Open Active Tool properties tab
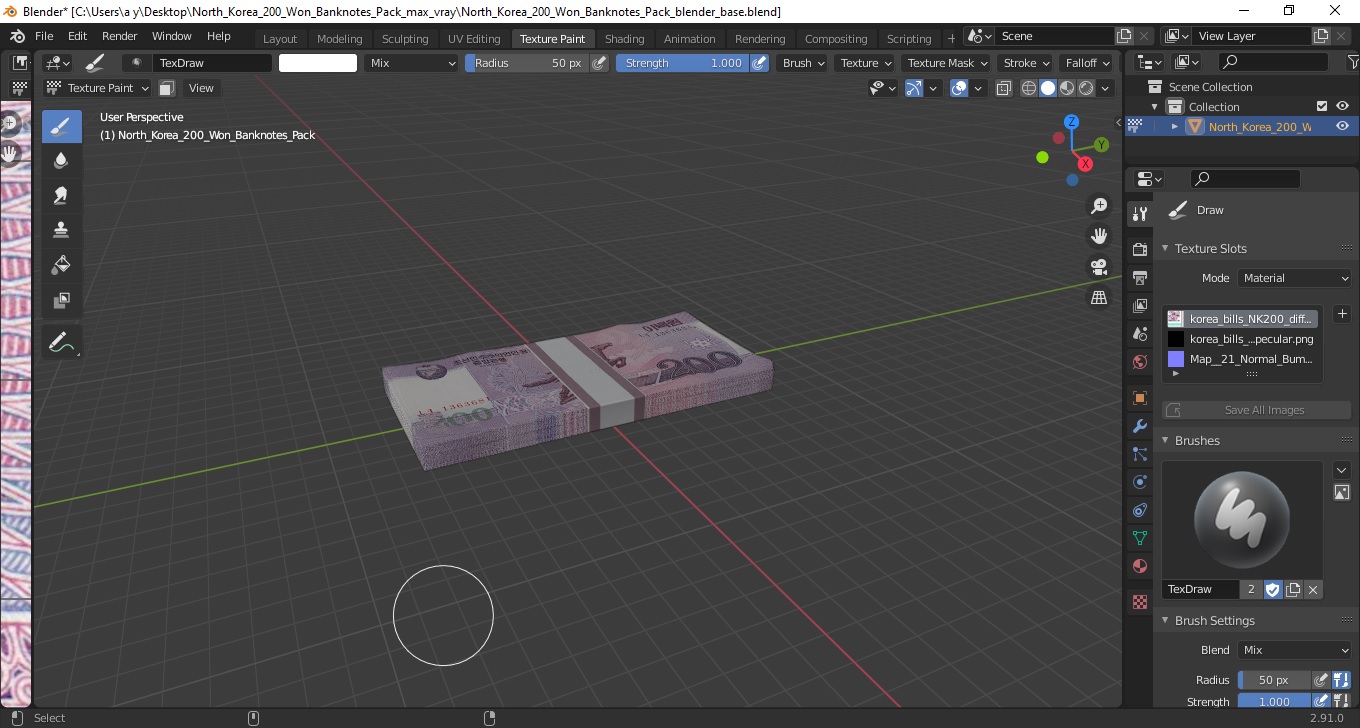The image size is (1360, 728). tap(1139, 214)
